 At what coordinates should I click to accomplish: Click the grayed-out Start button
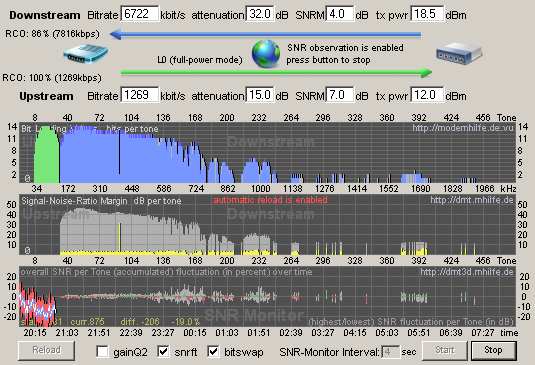pos(445,350)
